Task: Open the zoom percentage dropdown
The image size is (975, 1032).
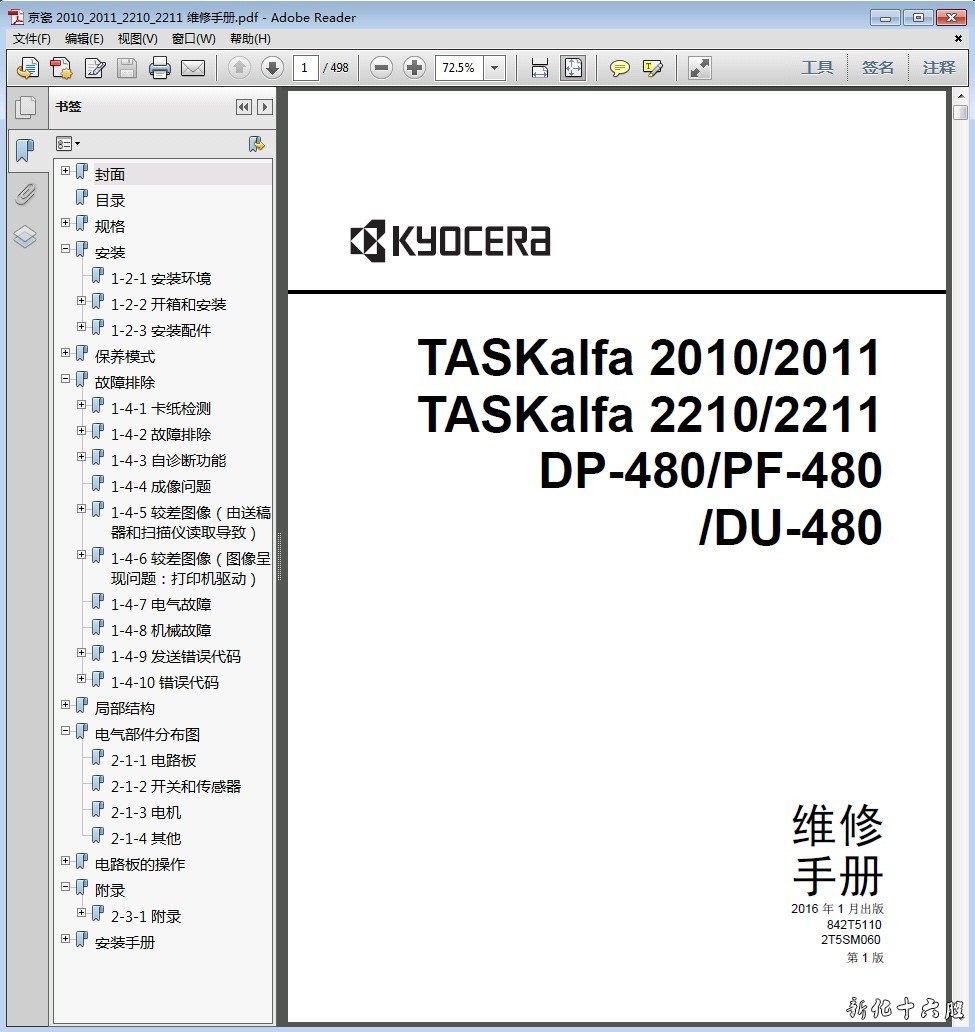Action: tap(494, 68)
